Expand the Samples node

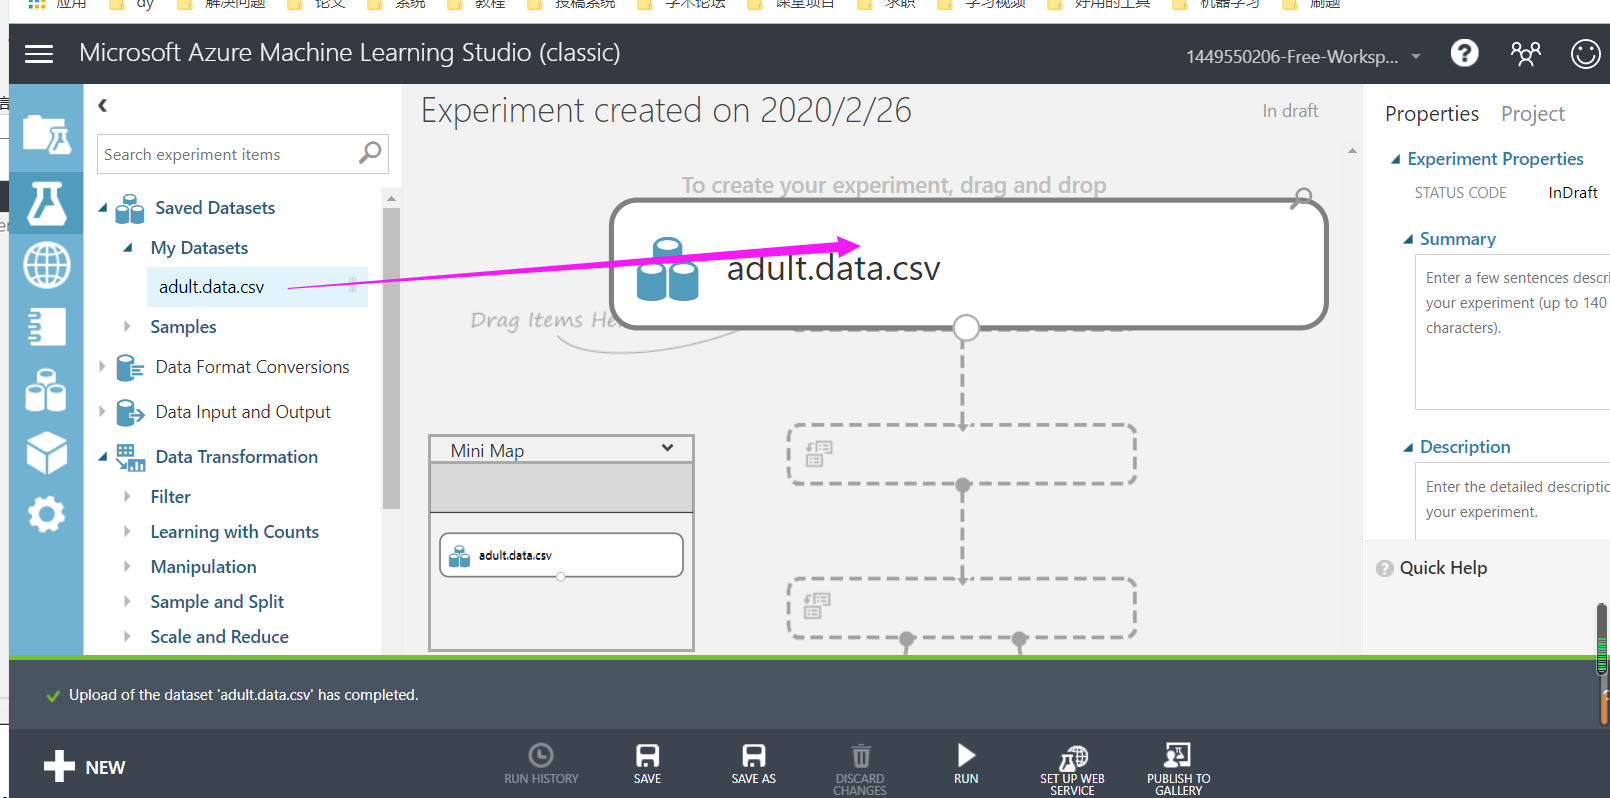point(127,326)
